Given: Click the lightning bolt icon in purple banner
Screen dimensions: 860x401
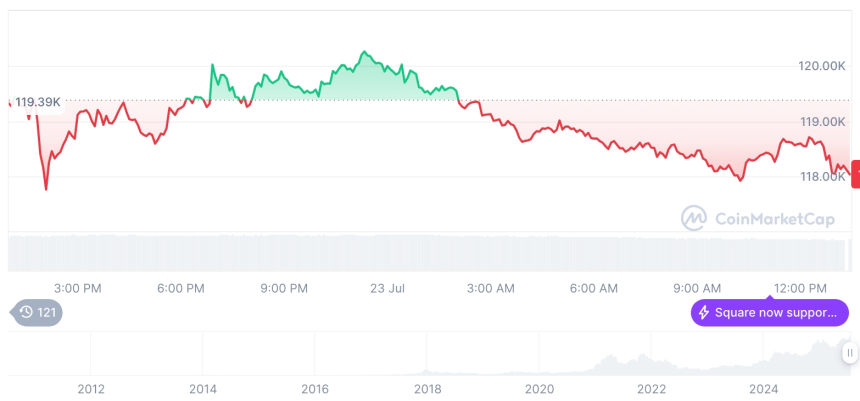Looking at the screenshot, I should tap(704, 313).
